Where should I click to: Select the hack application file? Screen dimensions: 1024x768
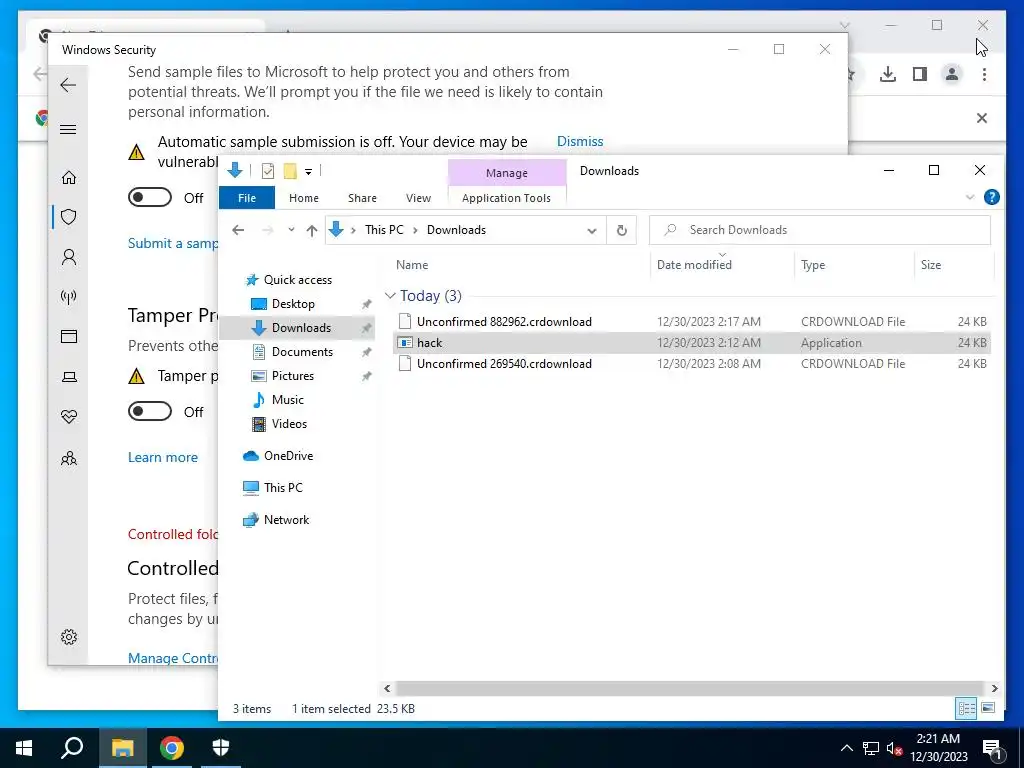693,342
